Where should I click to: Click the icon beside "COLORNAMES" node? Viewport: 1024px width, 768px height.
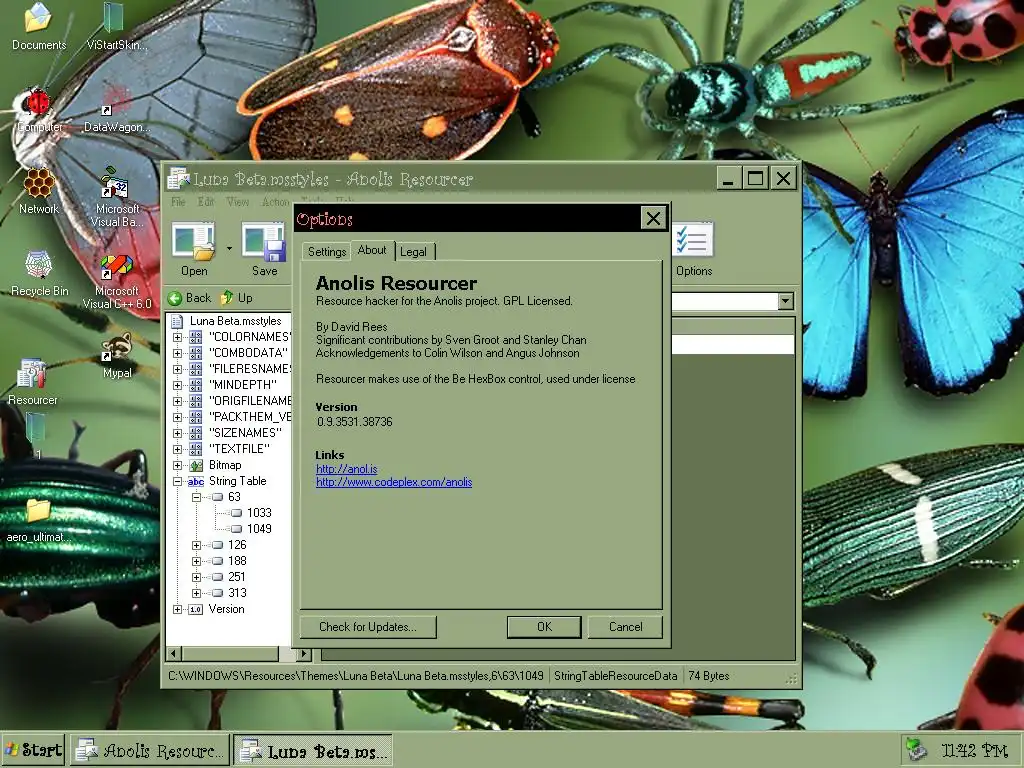tap(196, 337)
